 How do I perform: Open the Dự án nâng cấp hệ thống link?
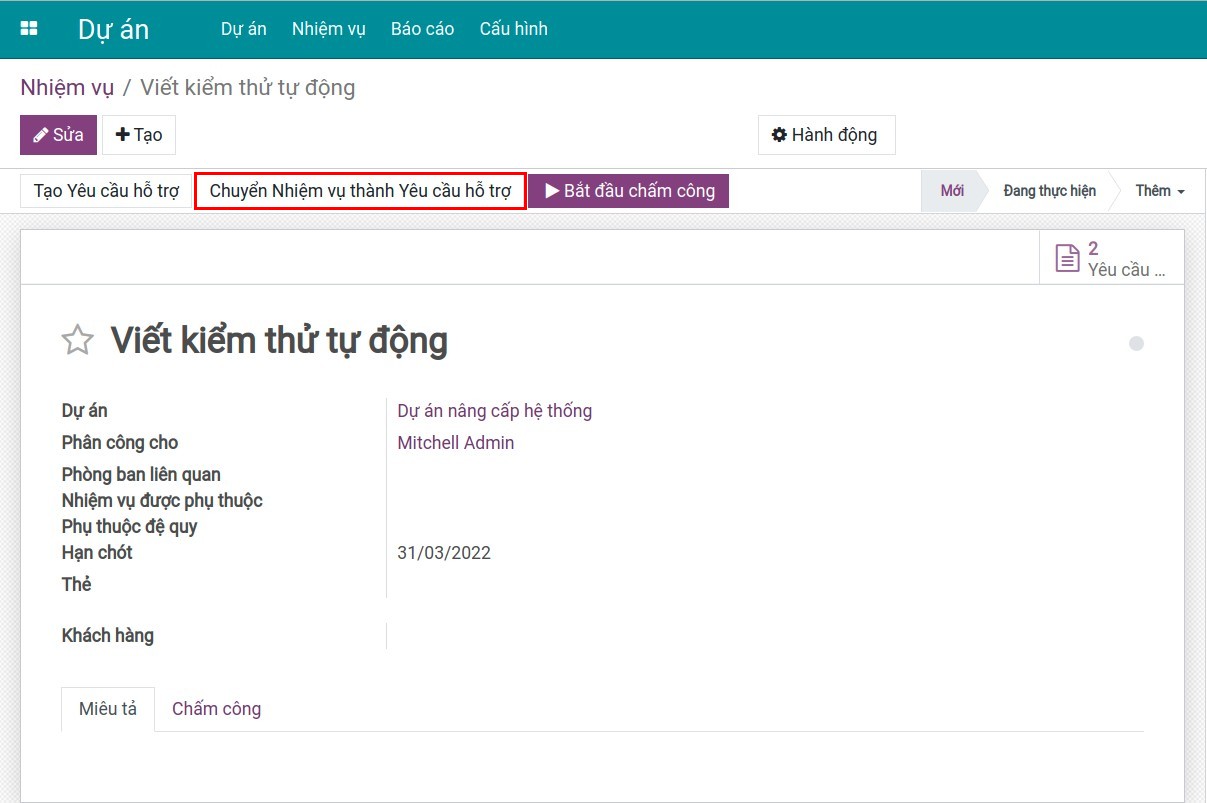[494, 411]
